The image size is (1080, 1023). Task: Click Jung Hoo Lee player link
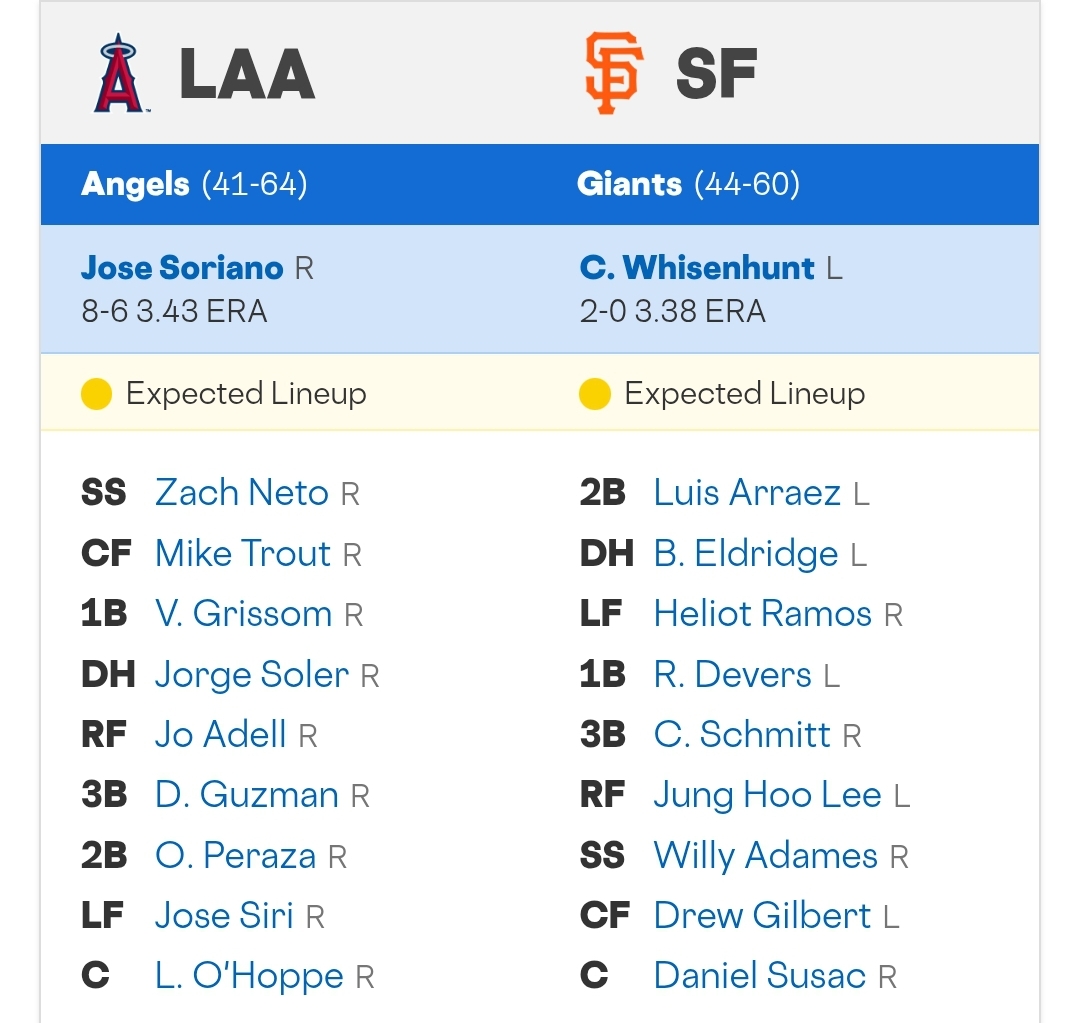[768, 794]
